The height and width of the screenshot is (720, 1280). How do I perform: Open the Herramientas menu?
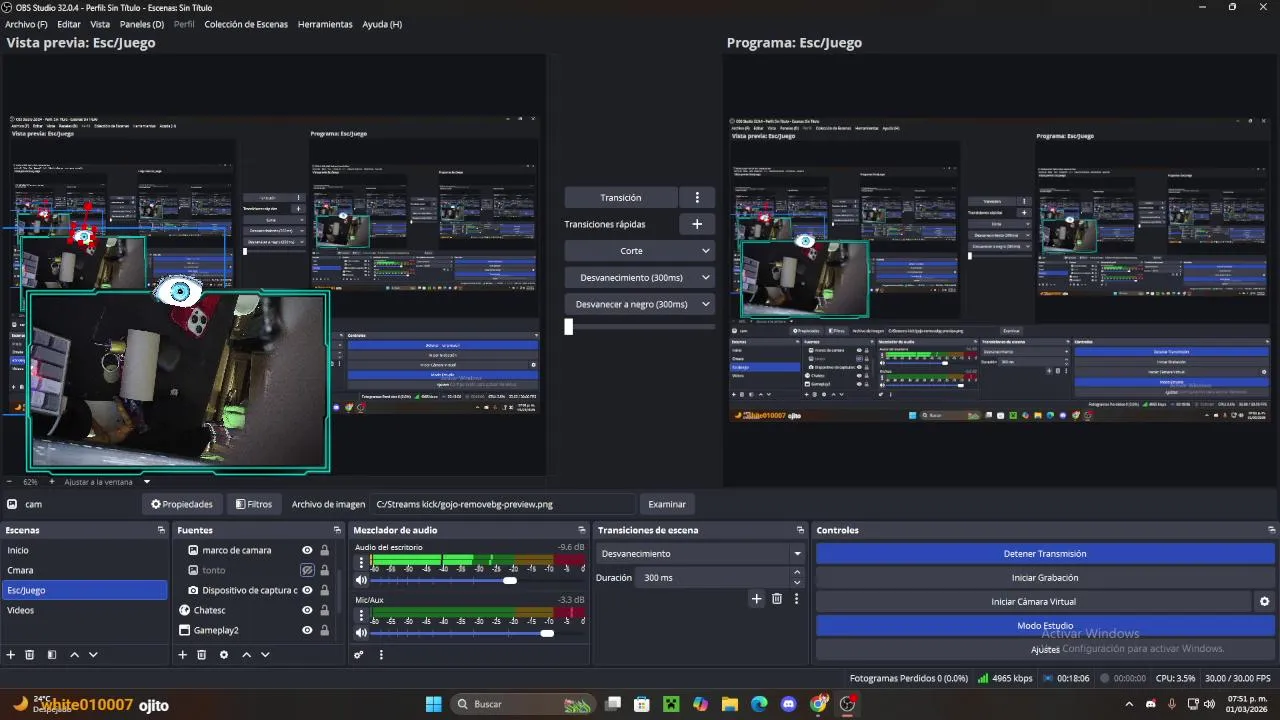point(325,24)
